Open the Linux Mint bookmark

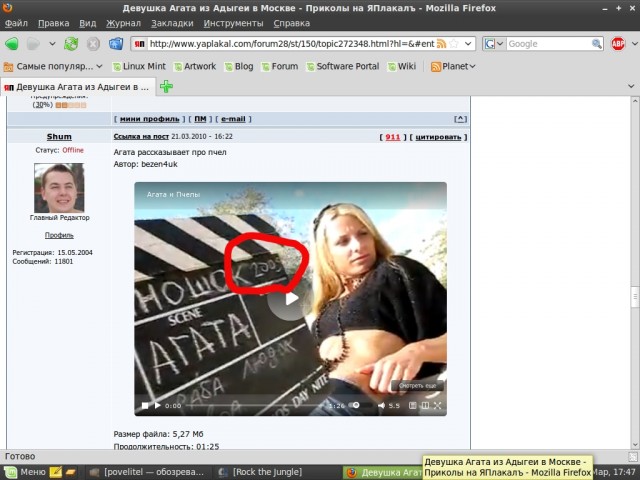[x=139, y=66]
